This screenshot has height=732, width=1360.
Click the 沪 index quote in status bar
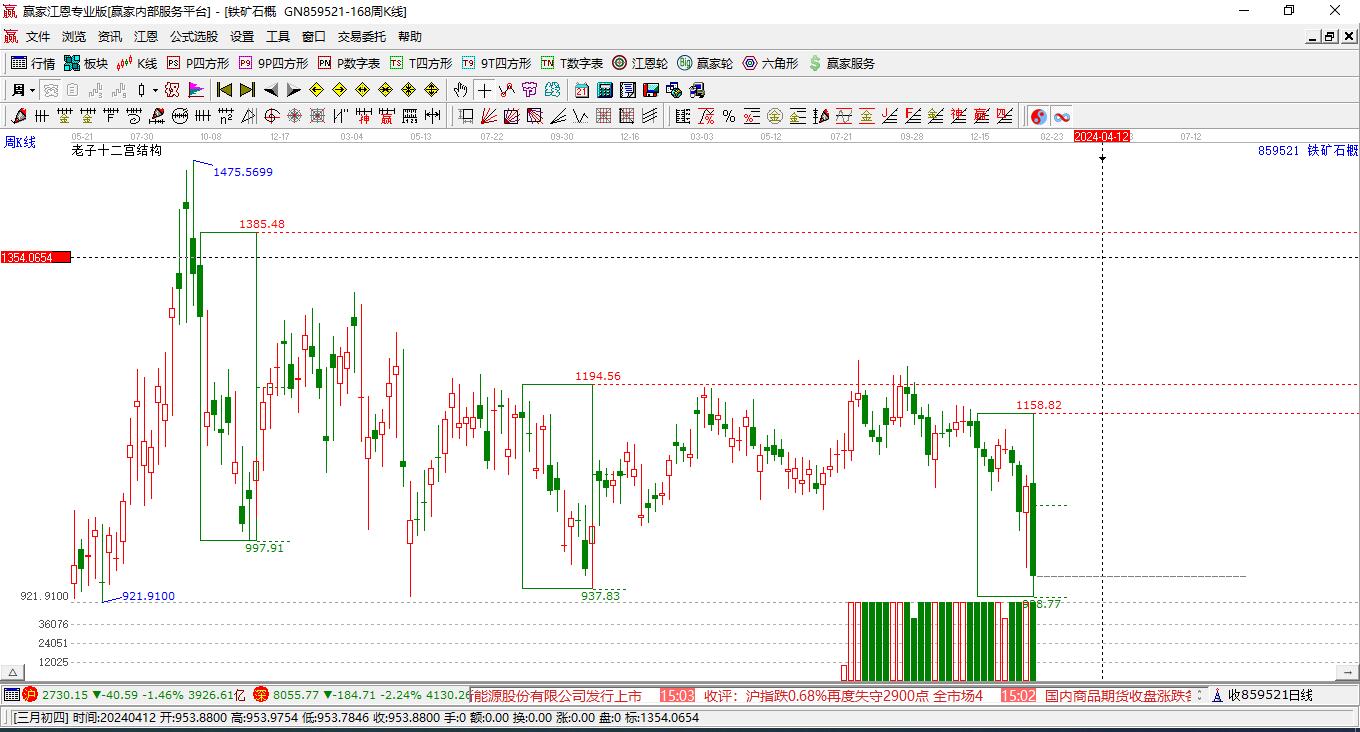(135, 695)
